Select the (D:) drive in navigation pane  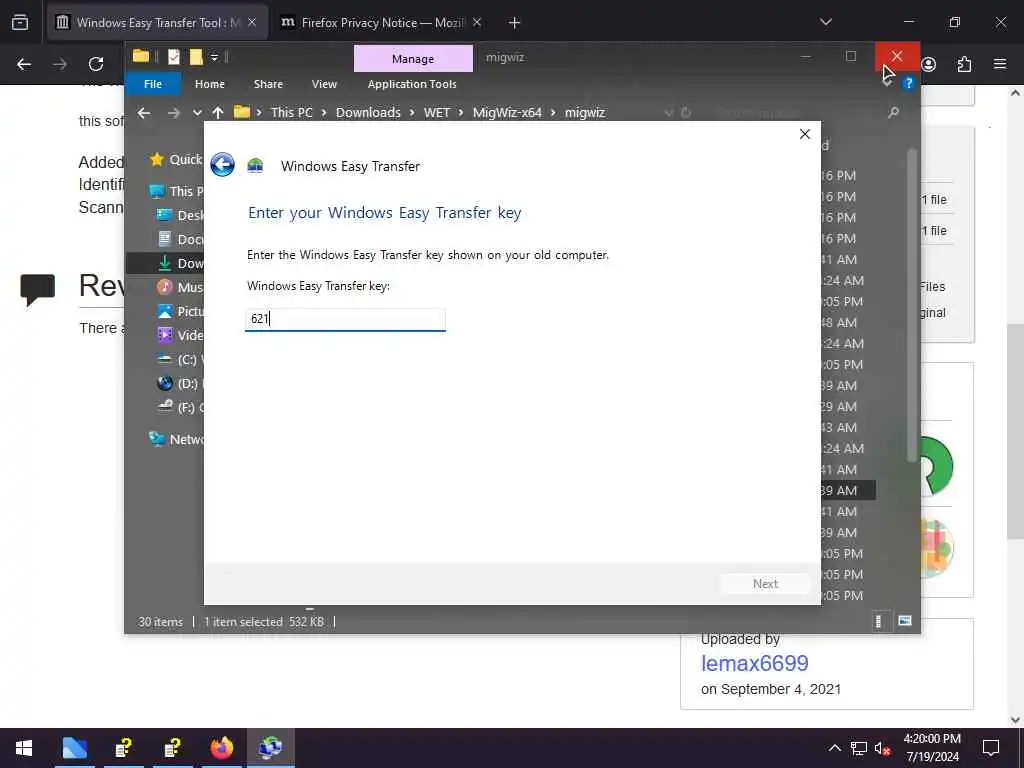(180, 383)
